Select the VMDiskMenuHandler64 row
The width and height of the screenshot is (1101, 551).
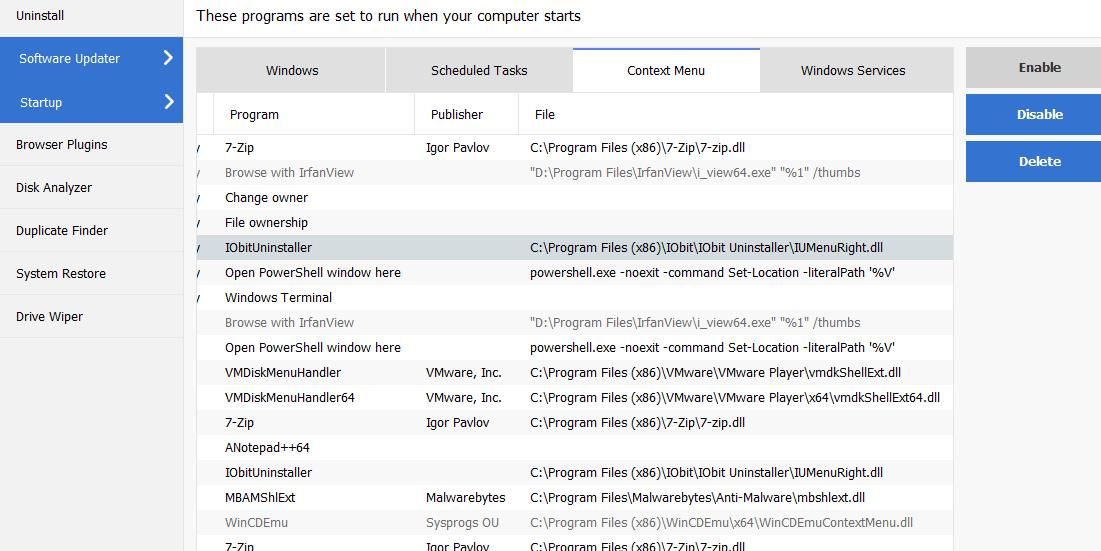click(x=574, y=397)
